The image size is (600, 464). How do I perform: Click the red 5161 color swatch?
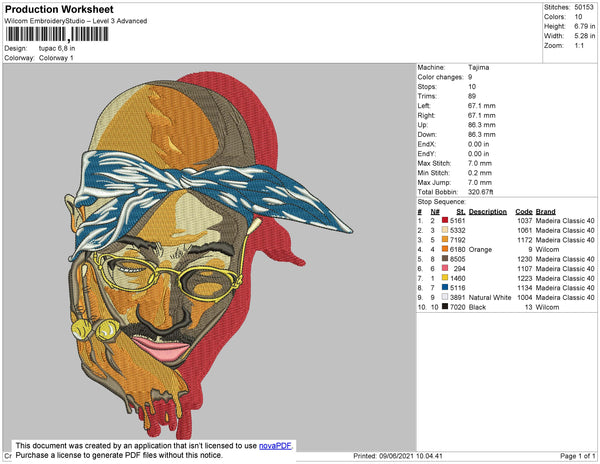click(x=445, y=220)
